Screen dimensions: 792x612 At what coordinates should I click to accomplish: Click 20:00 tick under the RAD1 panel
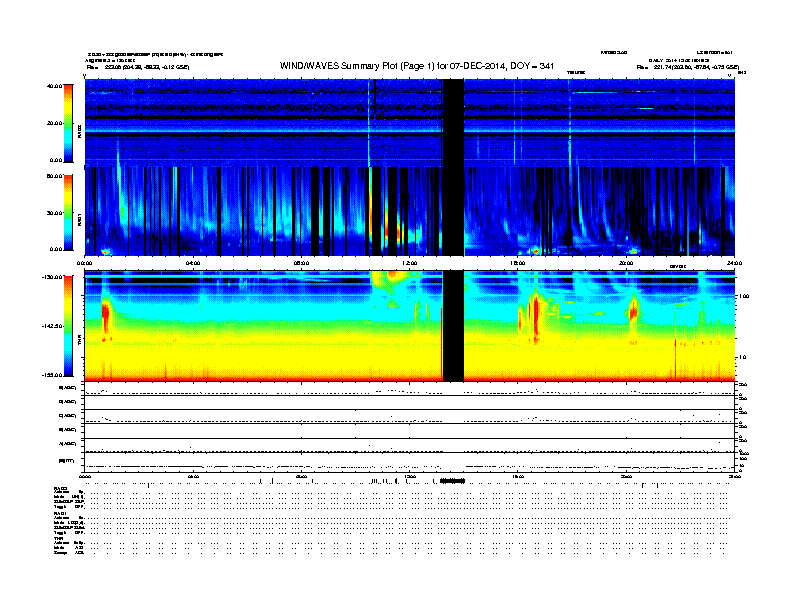[626, 263]
